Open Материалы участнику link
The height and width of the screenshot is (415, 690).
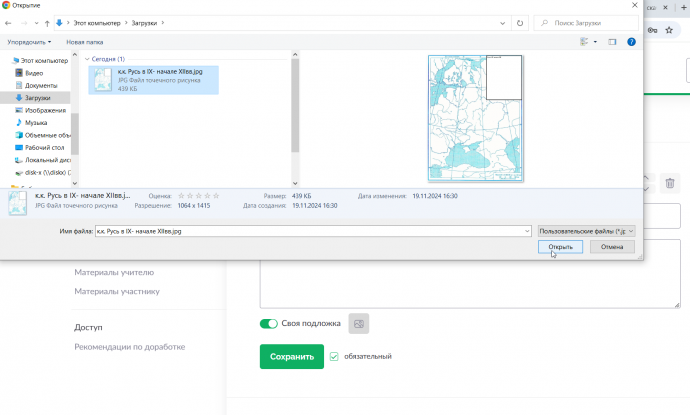(x=116, y=292)
